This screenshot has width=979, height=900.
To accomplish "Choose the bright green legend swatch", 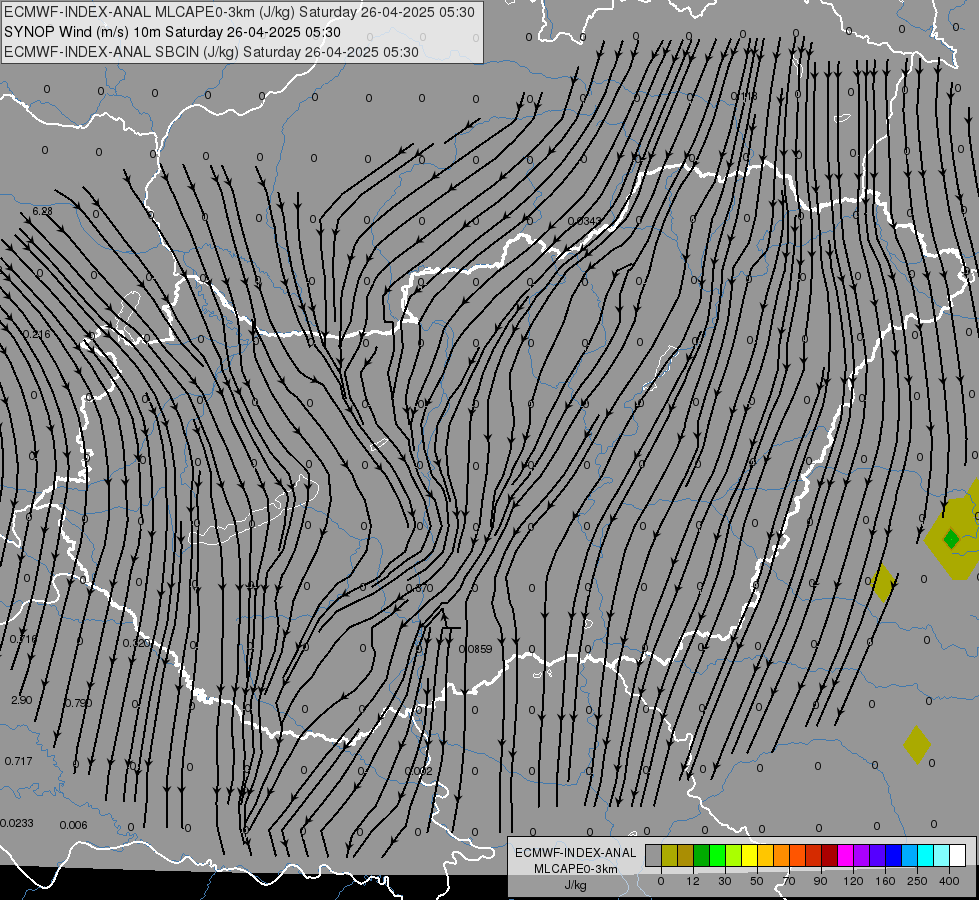I will click(718, 855).
